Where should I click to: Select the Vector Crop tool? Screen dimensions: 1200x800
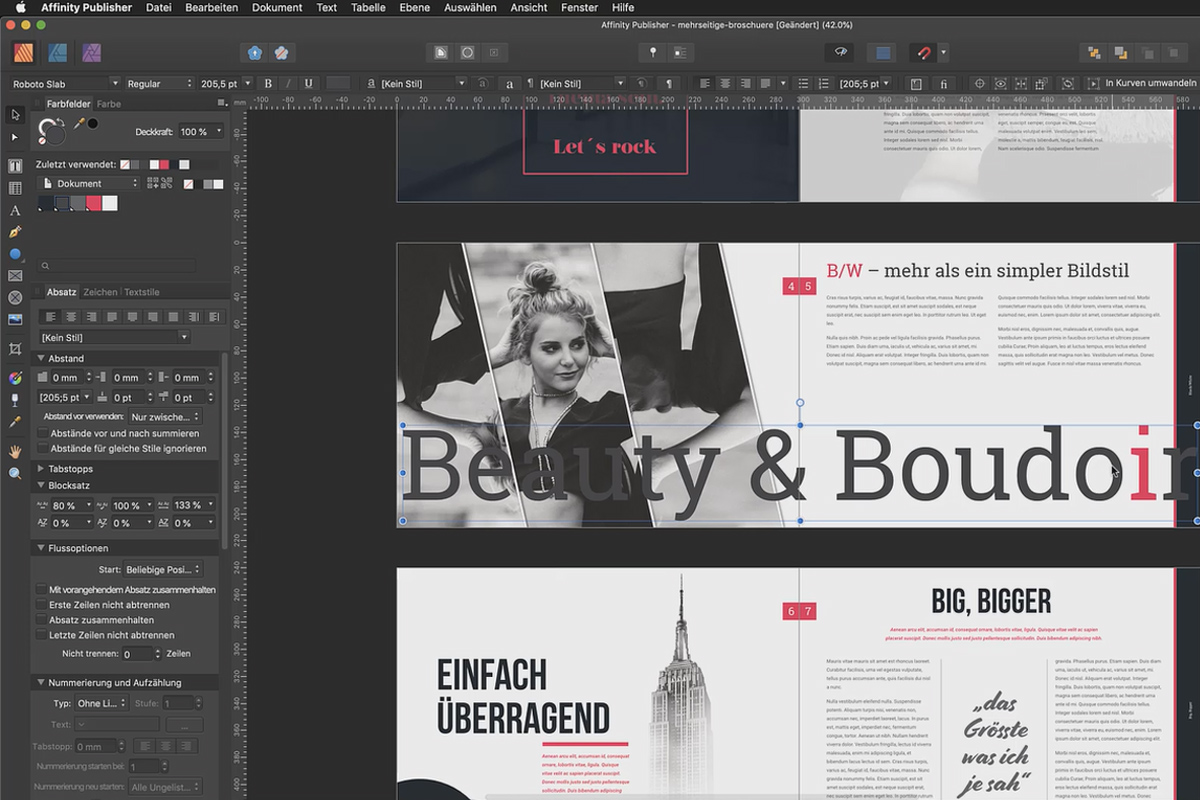(14, 348)
